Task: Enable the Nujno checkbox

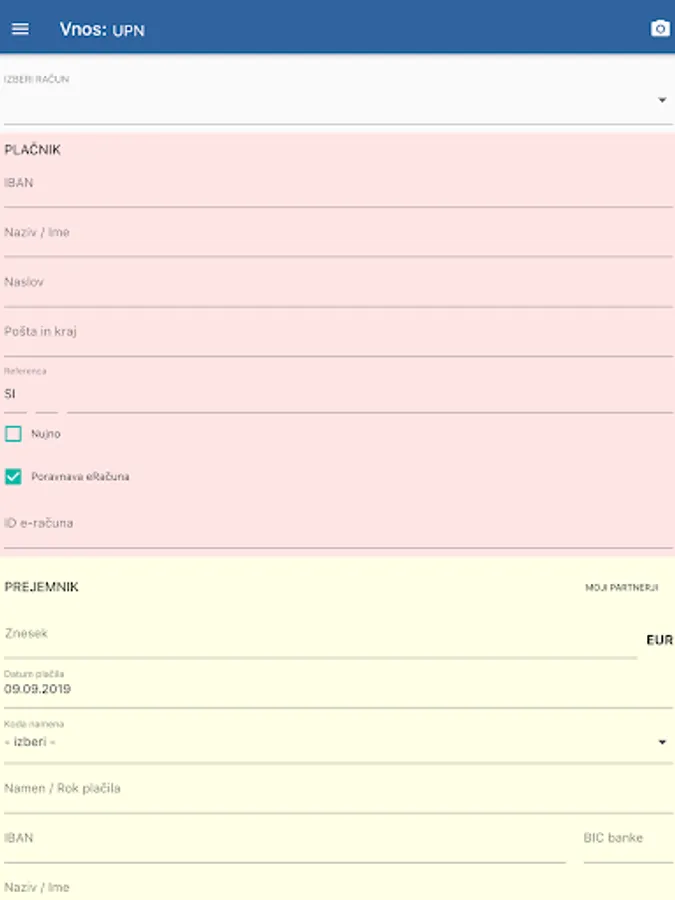Action: (x=13, y=433)
